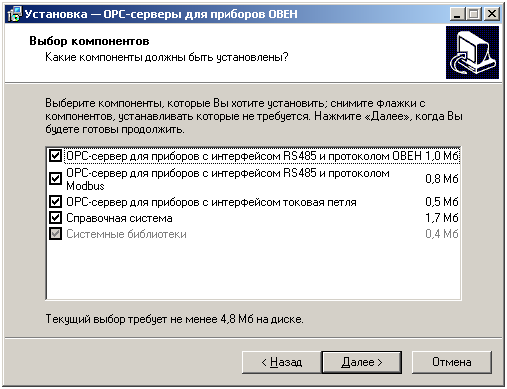Click the 0,8 Мб size of the Modbus component

click(442, 179)
